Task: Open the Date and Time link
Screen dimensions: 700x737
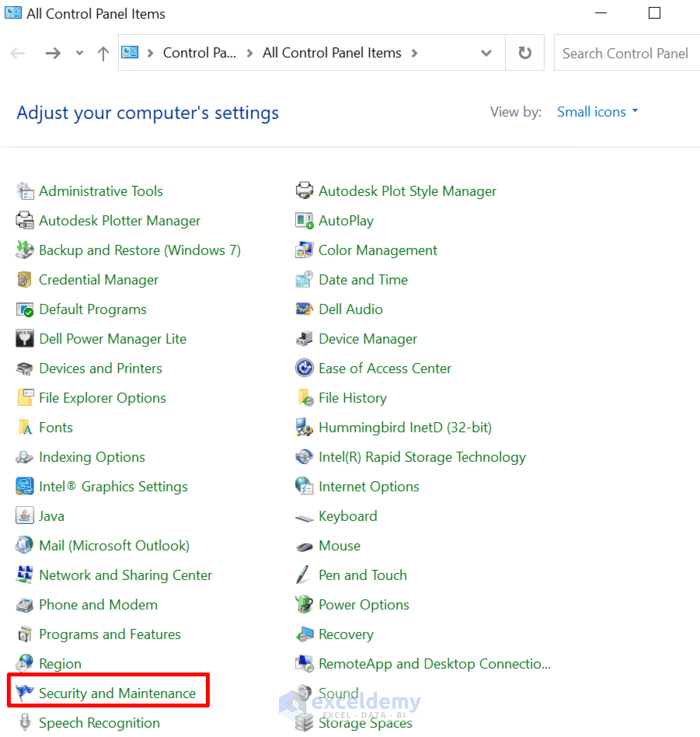Action: (x=363, y=280)
